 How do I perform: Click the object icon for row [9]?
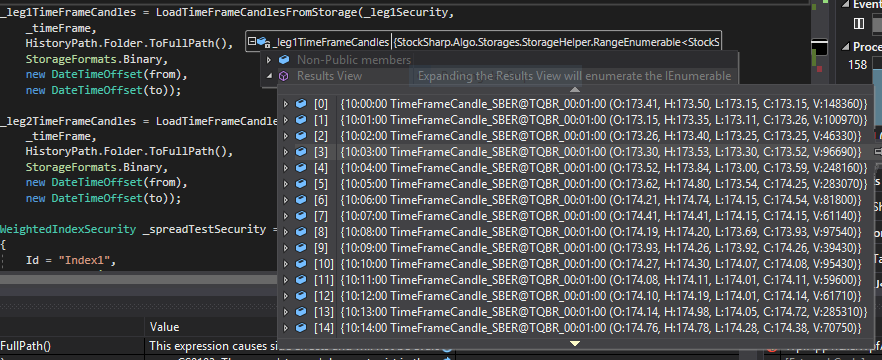click(x=302, y=248)
